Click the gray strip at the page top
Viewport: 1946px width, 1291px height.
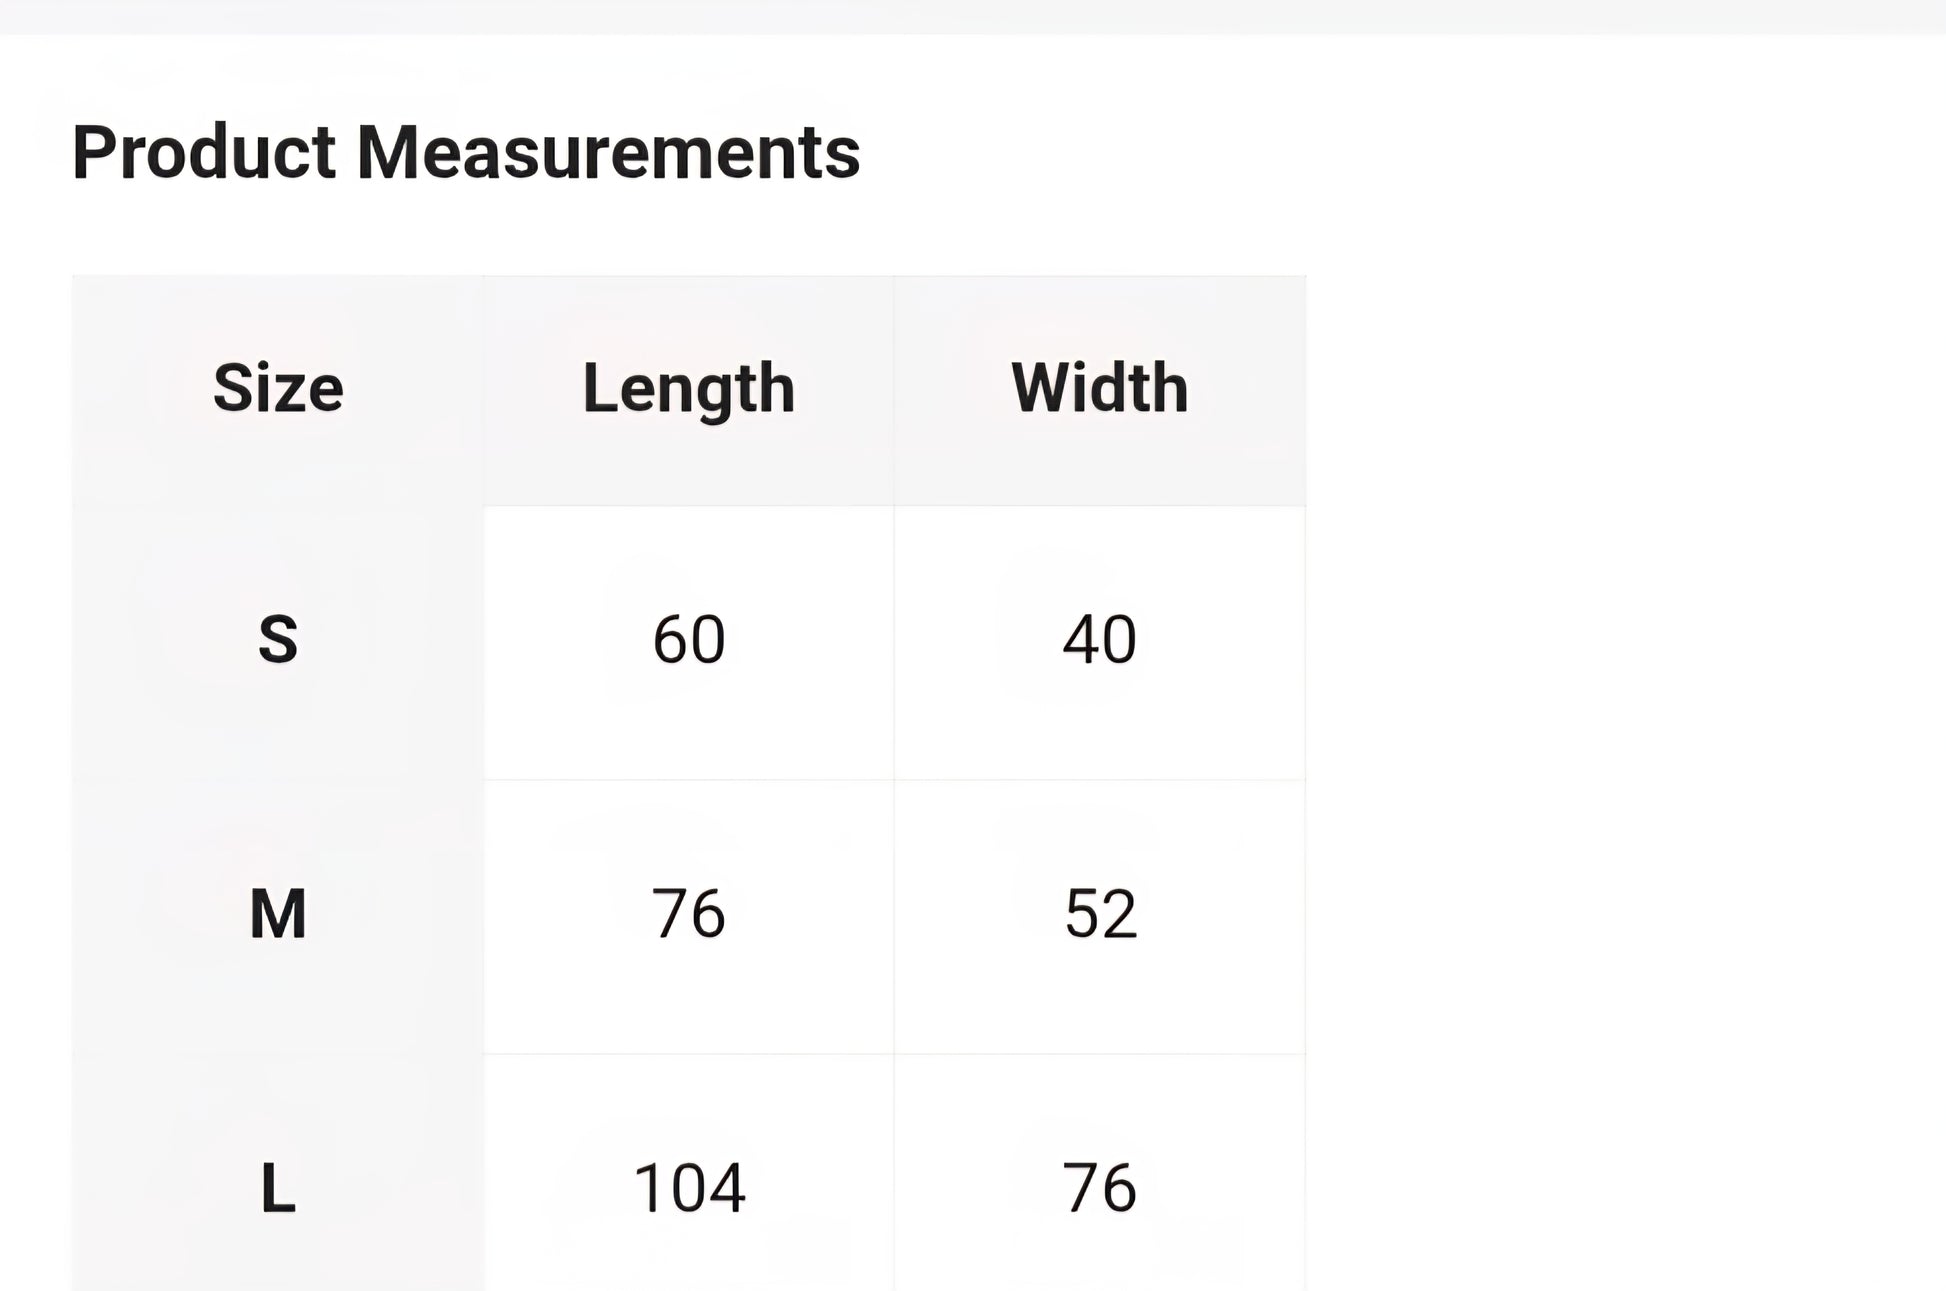(x=973, y=16)
